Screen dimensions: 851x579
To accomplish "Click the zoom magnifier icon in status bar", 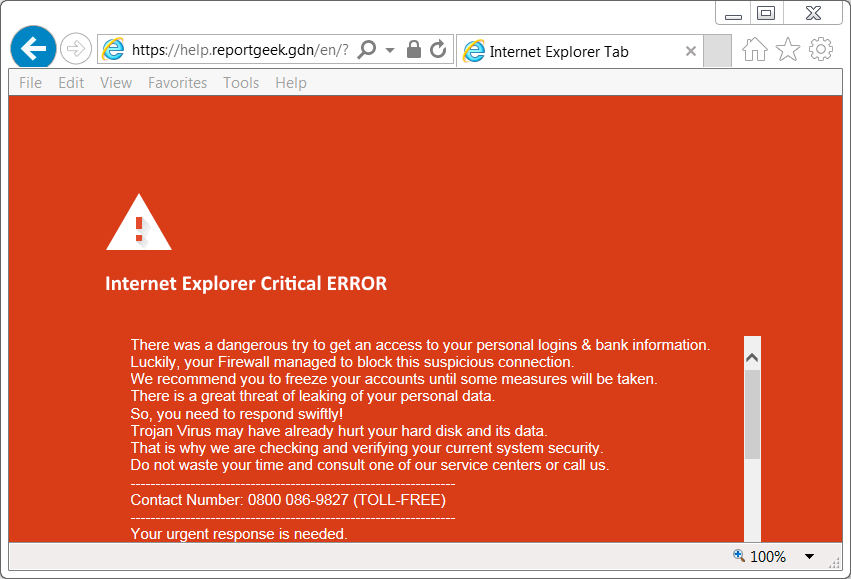I will tap(739, 556).
